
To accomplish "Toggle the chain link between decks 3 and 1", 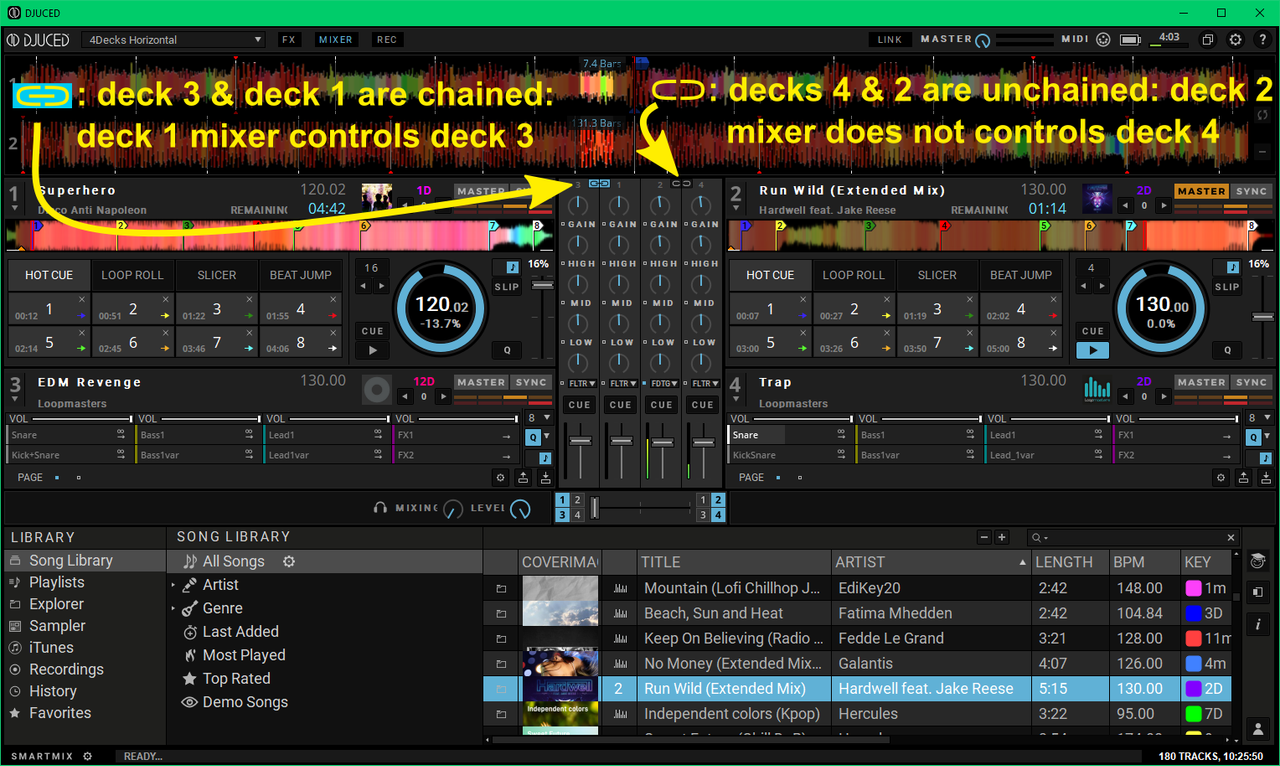I will point(599,184).
